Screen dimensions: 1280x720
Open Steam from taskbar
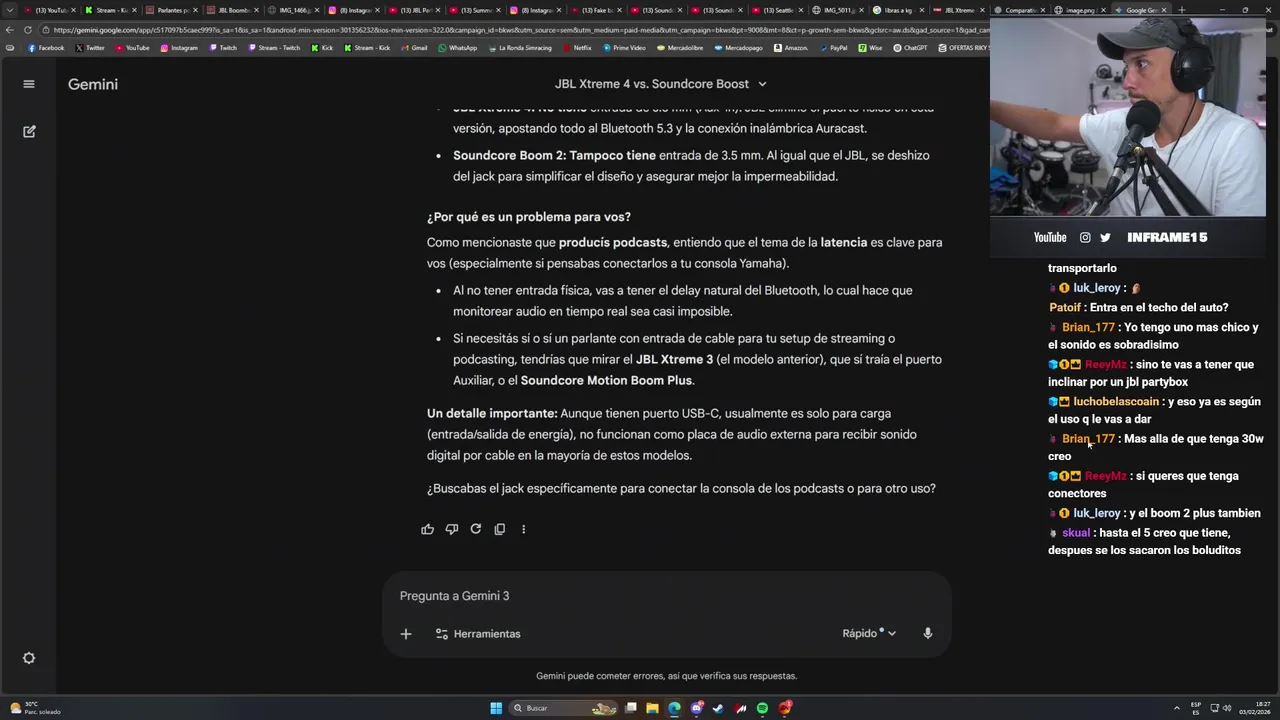pos(718,708)
